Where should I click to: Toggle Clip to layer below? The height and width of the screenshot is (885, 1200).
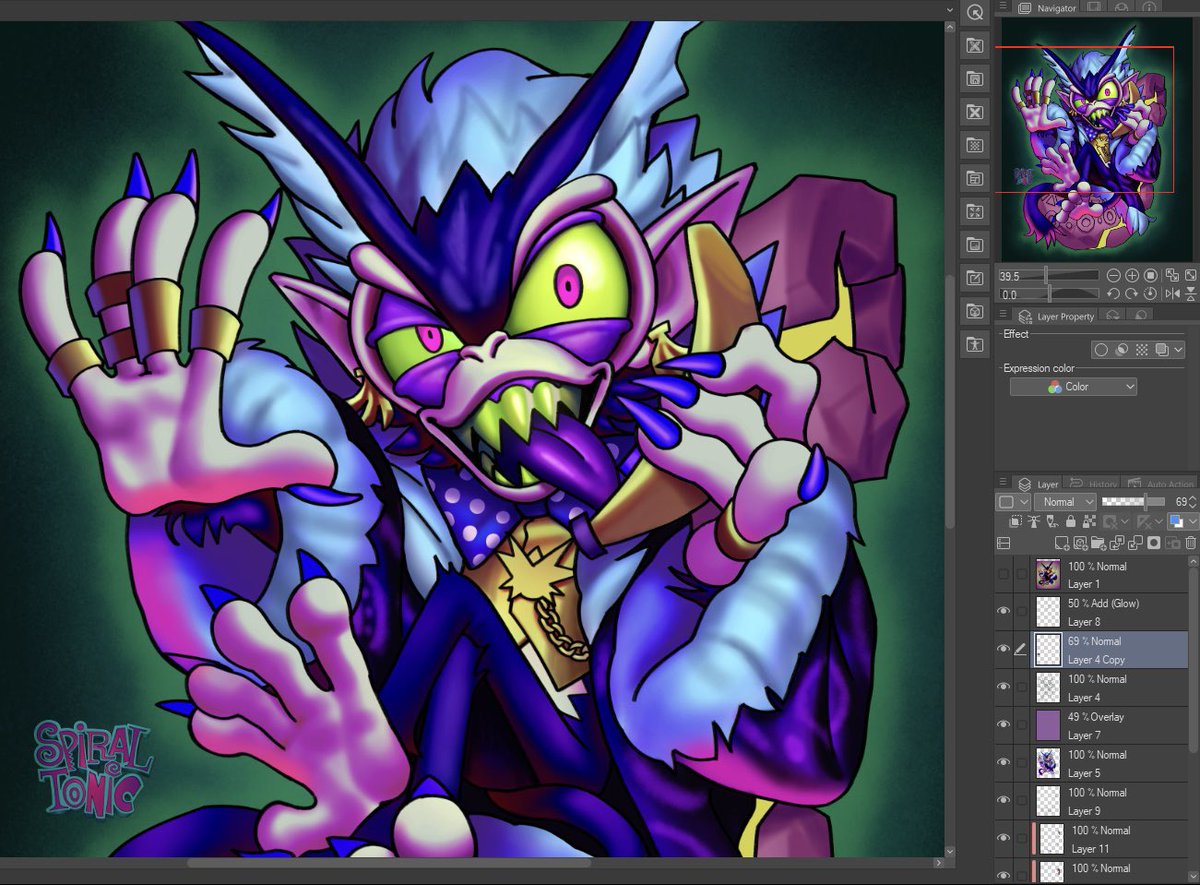pyautogui.click(x=1016, y=521)
